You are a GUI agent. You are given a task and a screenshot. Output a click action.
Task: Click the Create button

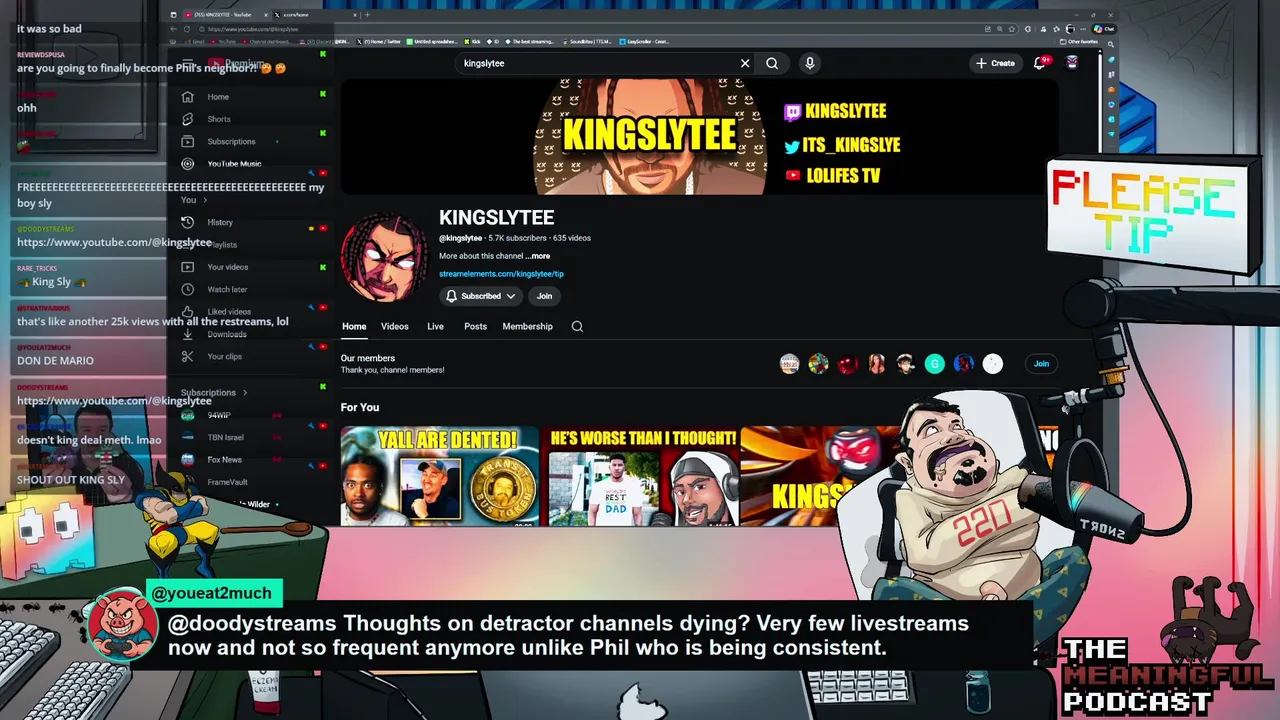click(995, 63)
